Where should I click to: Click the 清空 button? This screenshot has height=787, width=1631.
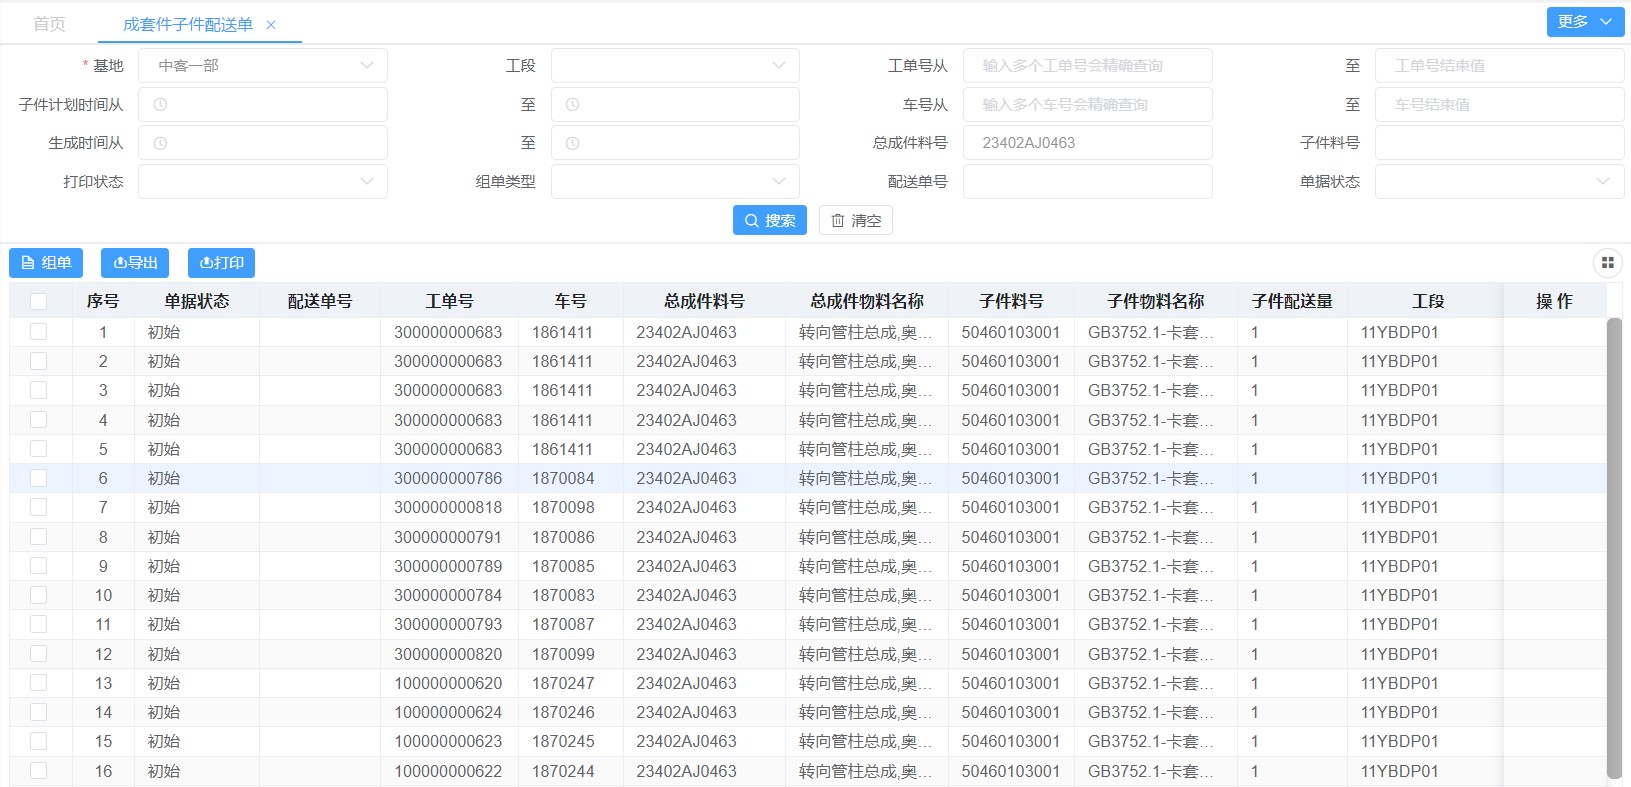coord(856,221)
